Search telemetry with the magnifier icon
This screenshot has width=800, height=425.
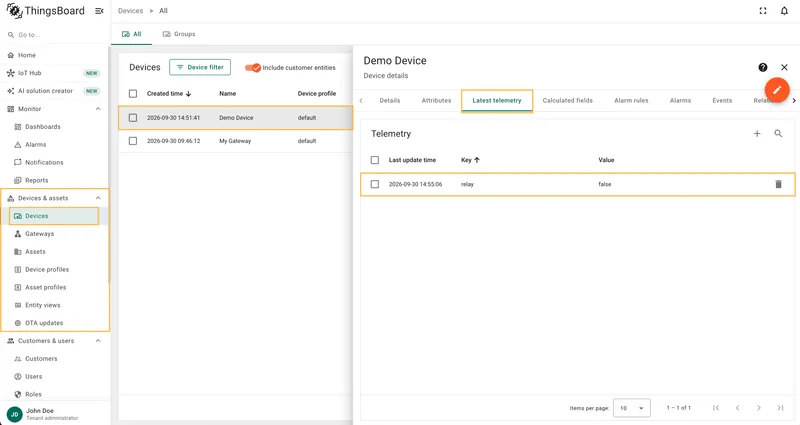pyautogui.click(x=778, y=134)
